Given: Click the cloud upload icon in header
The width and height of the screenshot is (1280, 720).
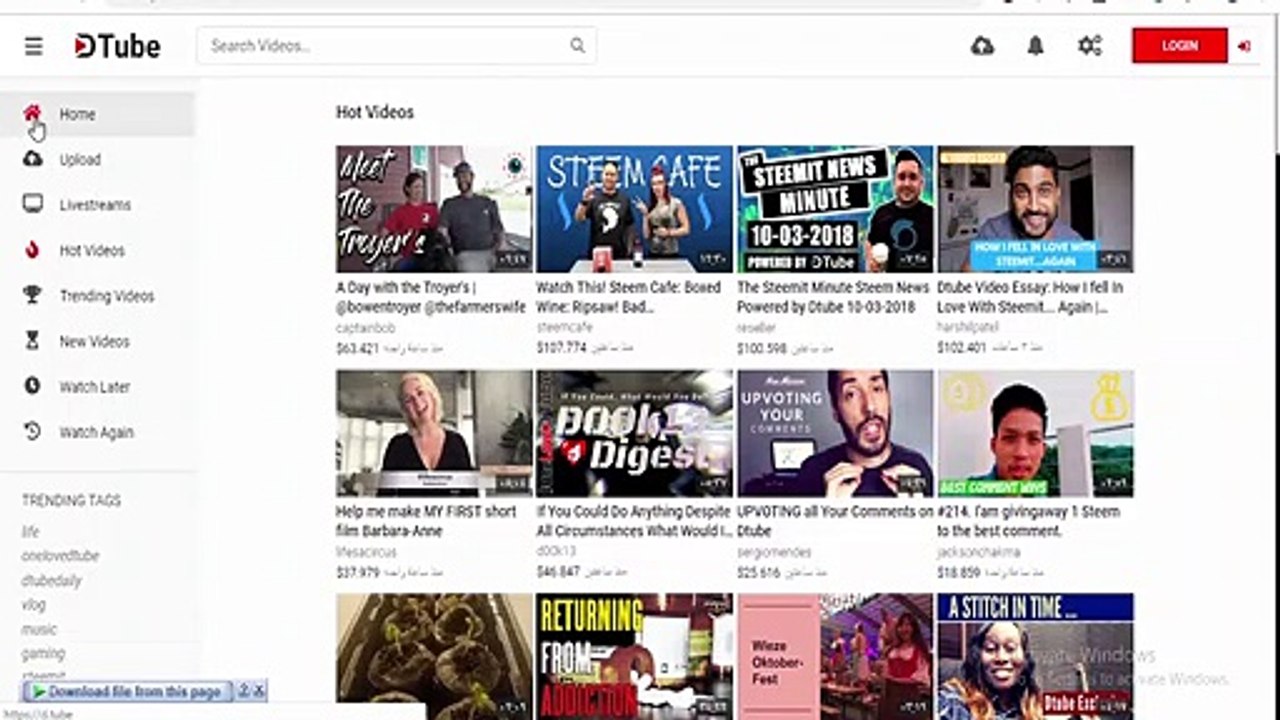Looking at the screenshot, I should (x=982, y=46).
